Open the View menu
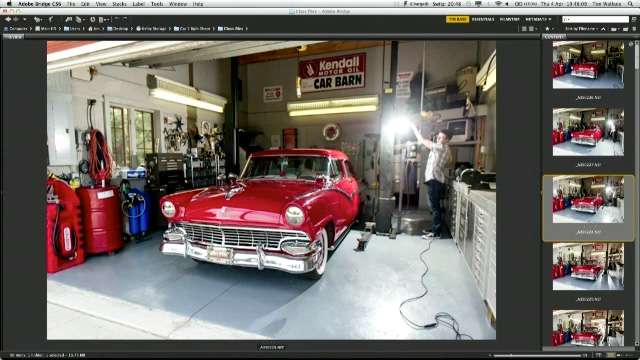 pos(101,4)
